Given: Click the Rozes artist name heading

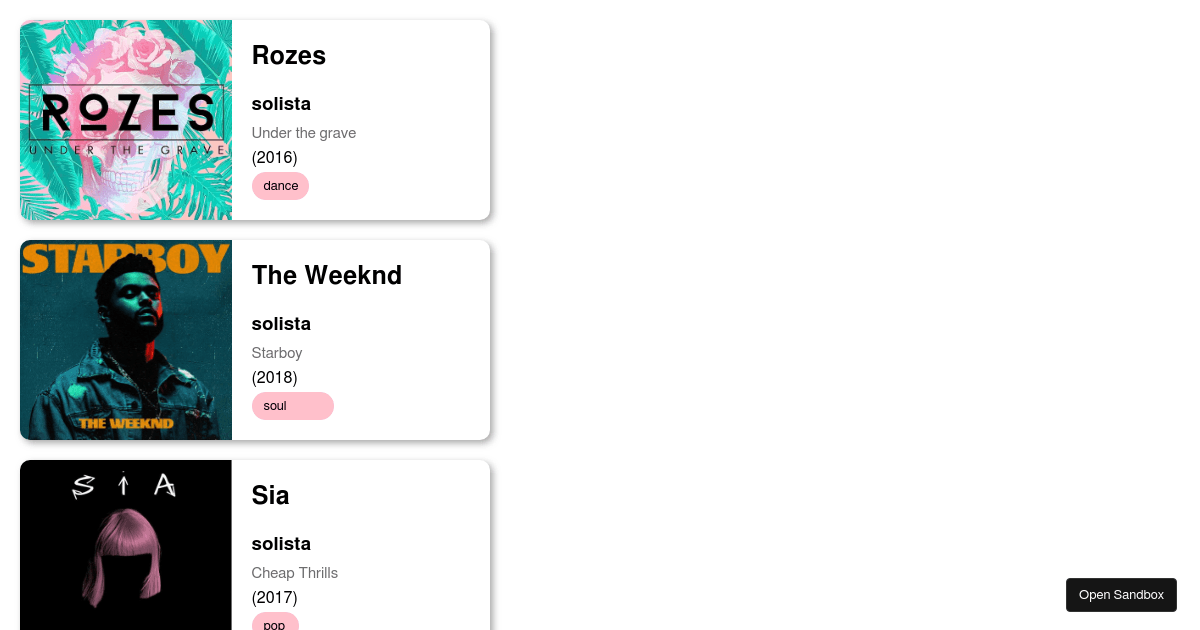Looking at the screenshot, I should (x=289, y=56).
